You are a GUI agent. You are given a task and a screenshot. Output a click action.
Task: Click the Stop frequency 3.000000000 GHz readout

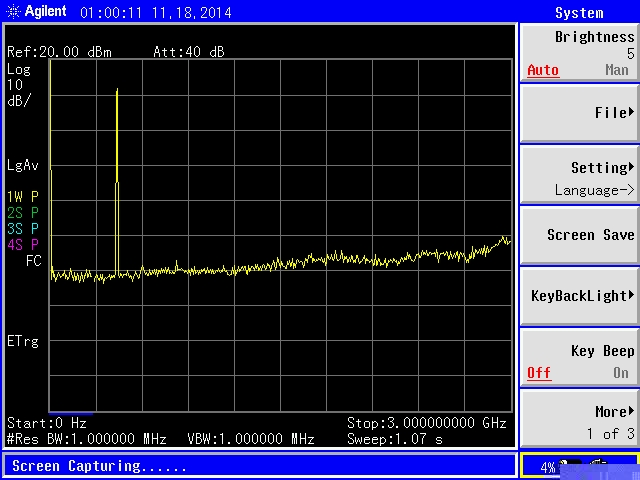tap(427, 423)
